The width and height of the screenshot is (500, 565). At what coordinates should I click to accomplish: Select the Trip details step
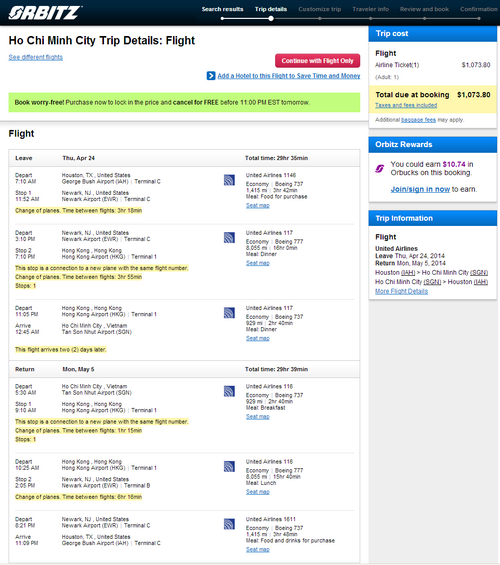point(271,9)
